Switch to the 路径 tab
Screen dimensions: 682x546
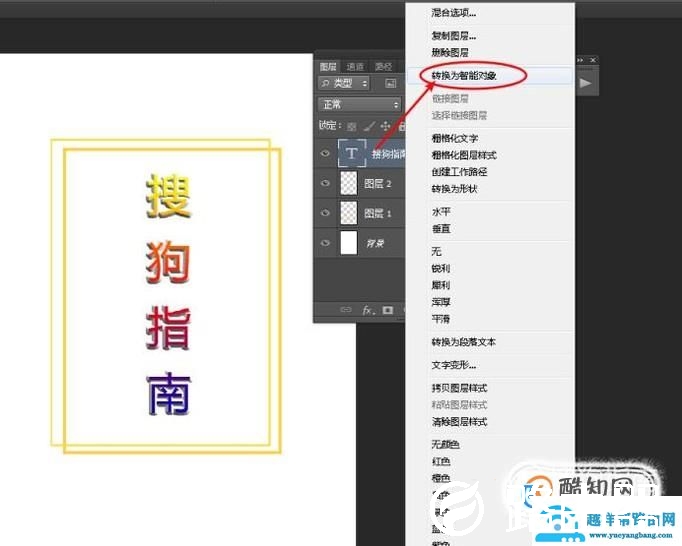coord(383,67)
